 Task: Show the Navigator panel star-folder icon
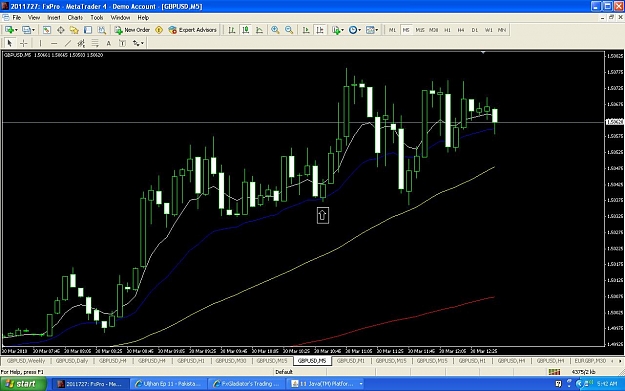coord(74,30)
